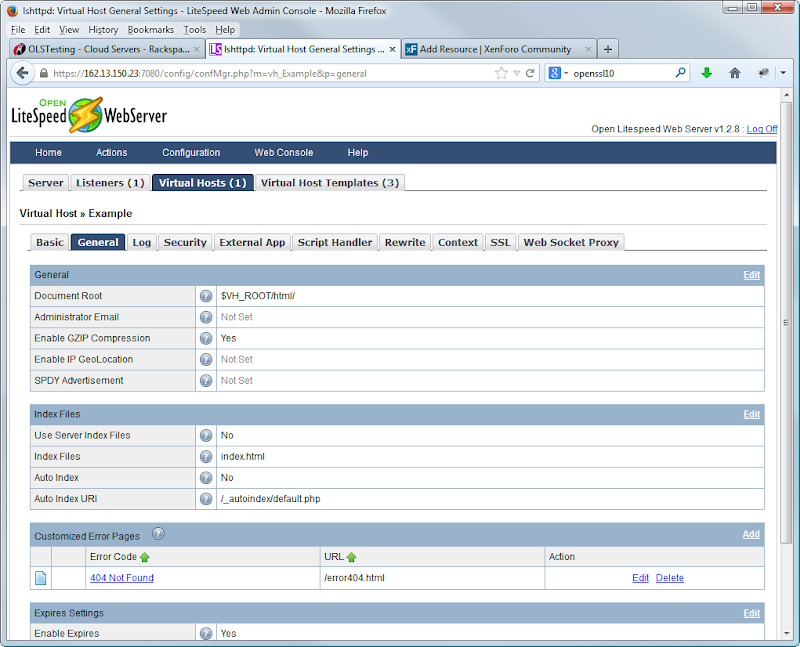This screenshot has height=647, width=800.
Task: Open the Script Handler sub-tab
Action: click(335, 242)
